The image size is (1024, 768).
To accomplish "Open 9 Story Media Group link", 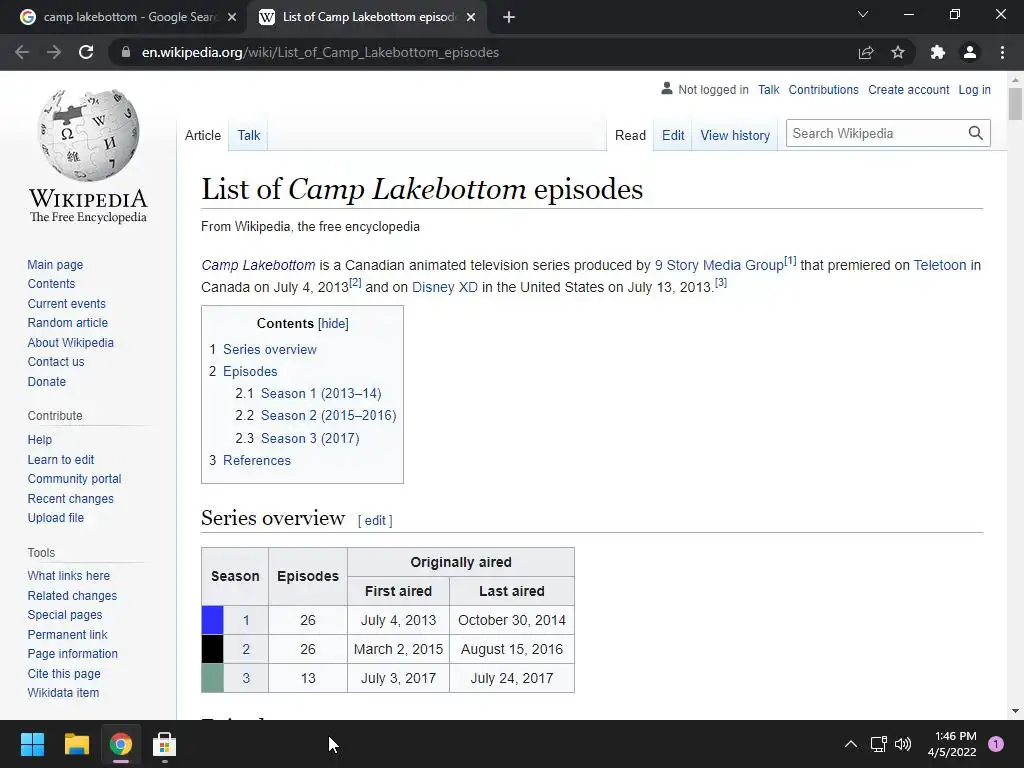I will pos(719,265).
